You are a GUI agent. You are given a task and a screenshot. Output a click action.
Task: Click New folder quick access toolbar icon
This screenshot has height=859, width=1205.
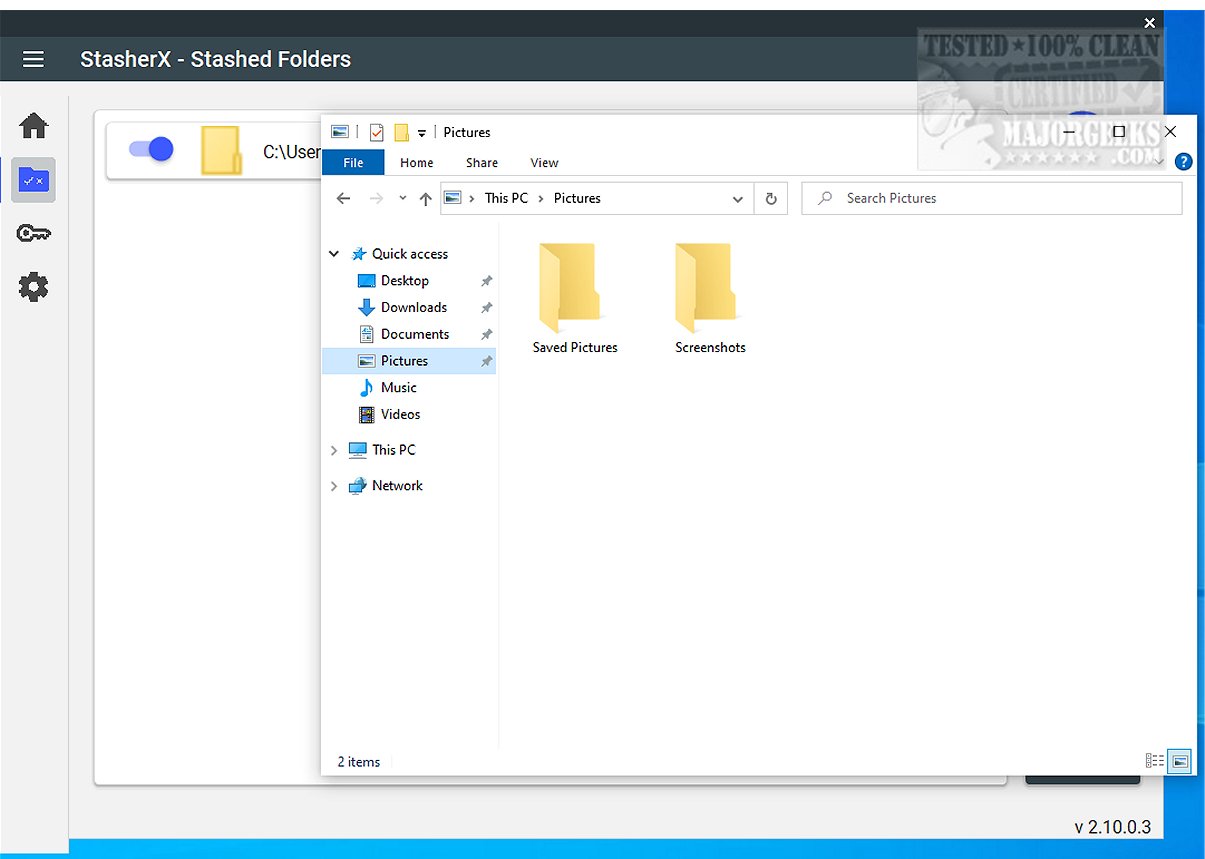click(x=401, y=132)
